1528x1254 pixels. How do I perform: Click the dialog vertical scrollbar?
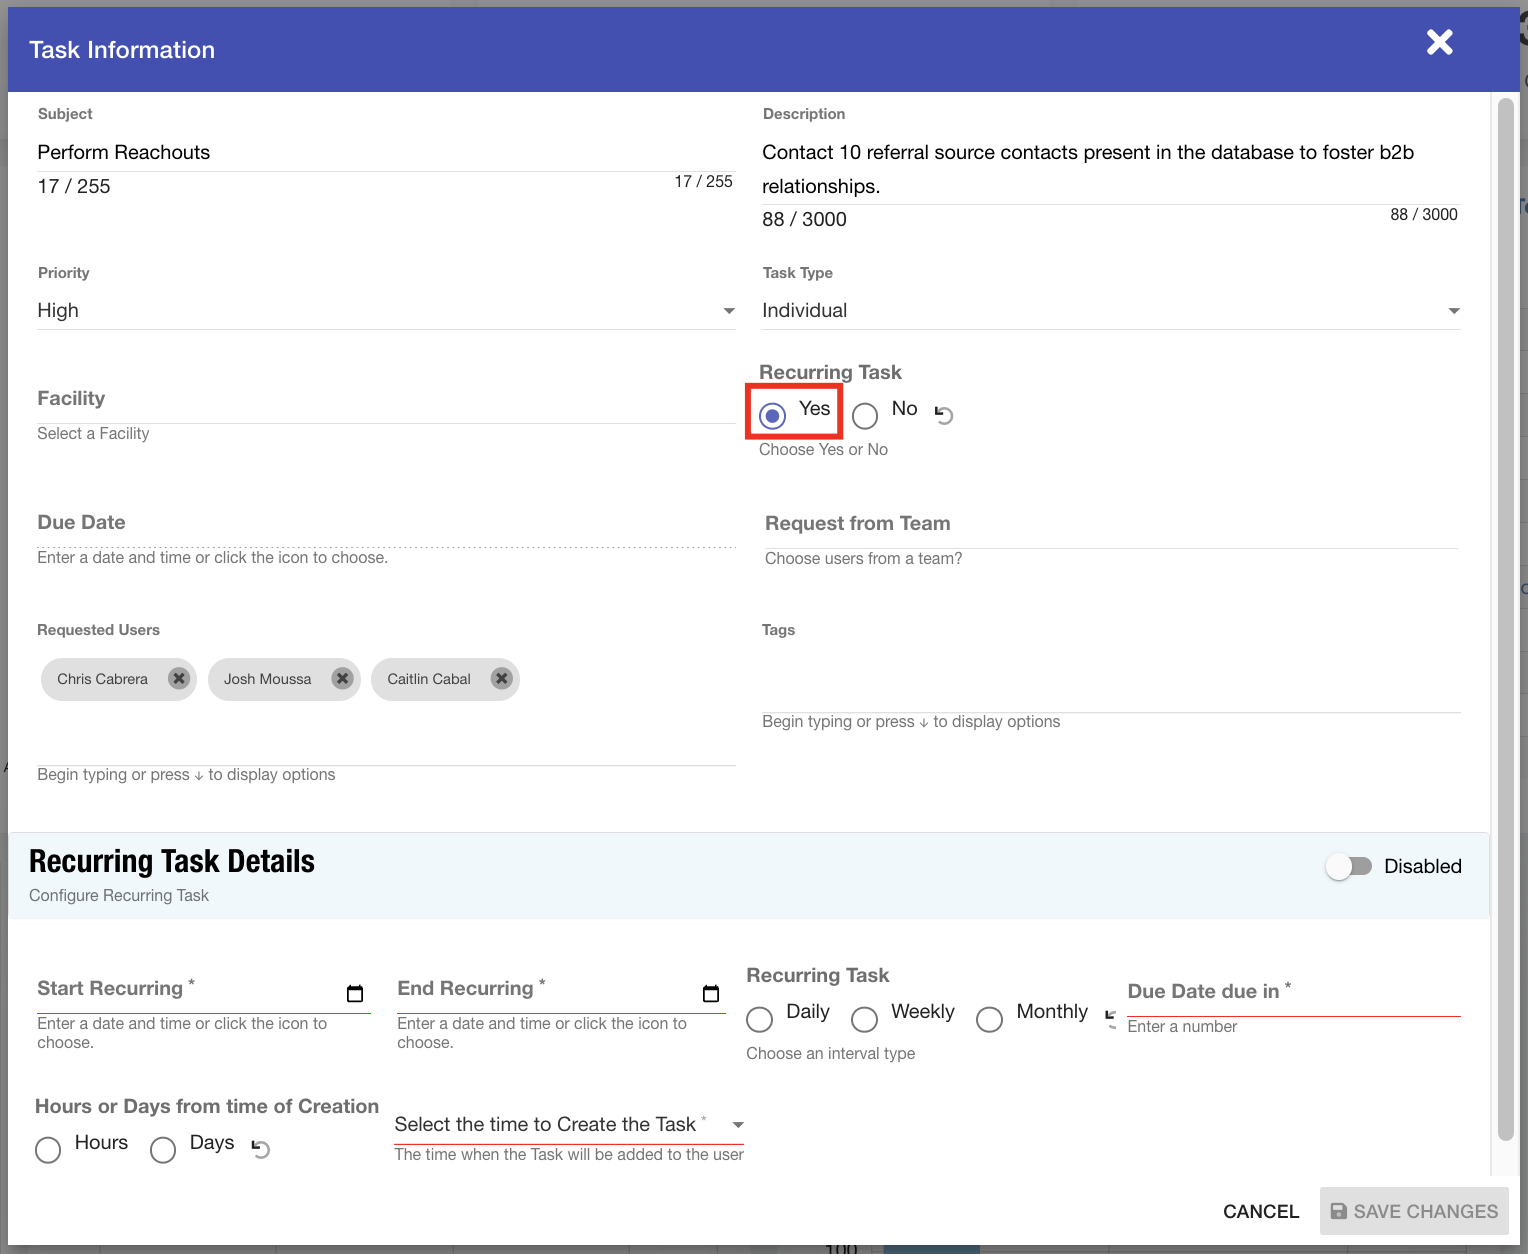pyautogui.click(x=1506, y=619)
